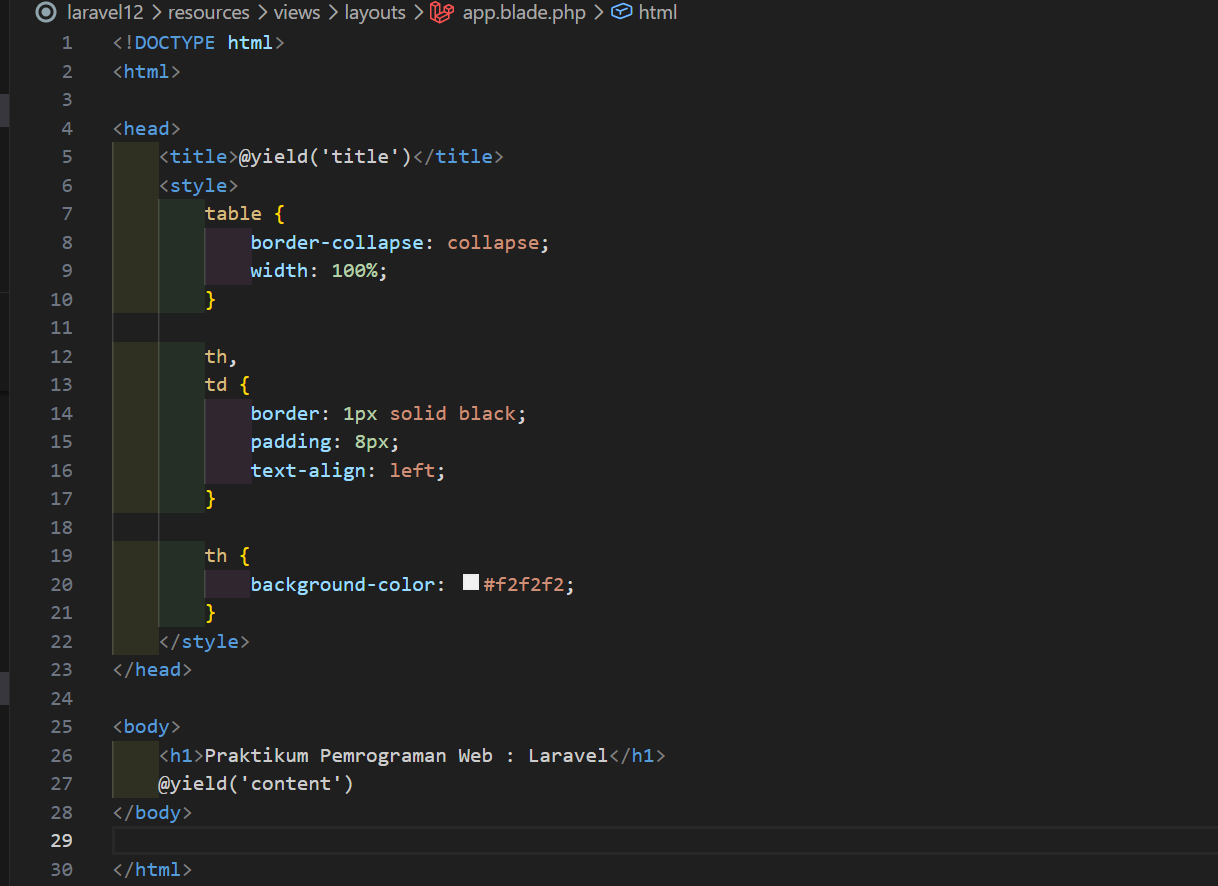
Task: Click line number 20 in gutter
Action: point(61,585)
